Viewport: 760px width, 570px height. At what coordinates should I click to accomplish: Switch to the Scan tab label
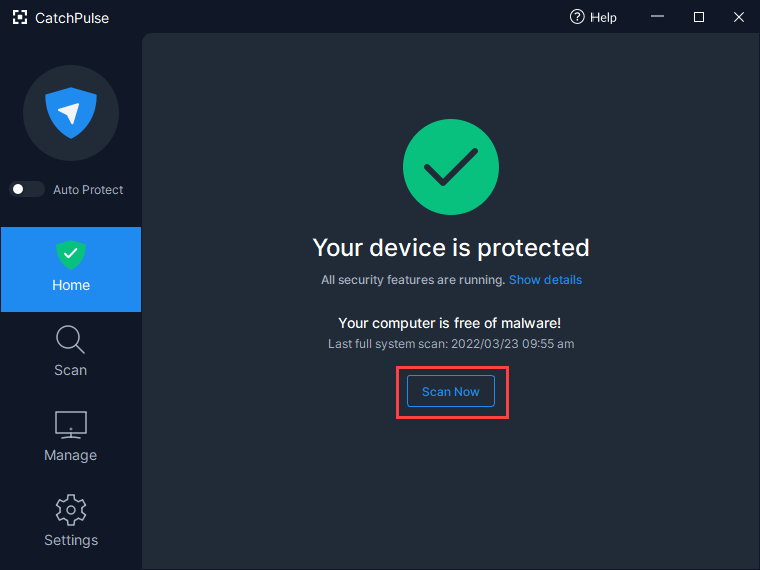pos(71,370)
